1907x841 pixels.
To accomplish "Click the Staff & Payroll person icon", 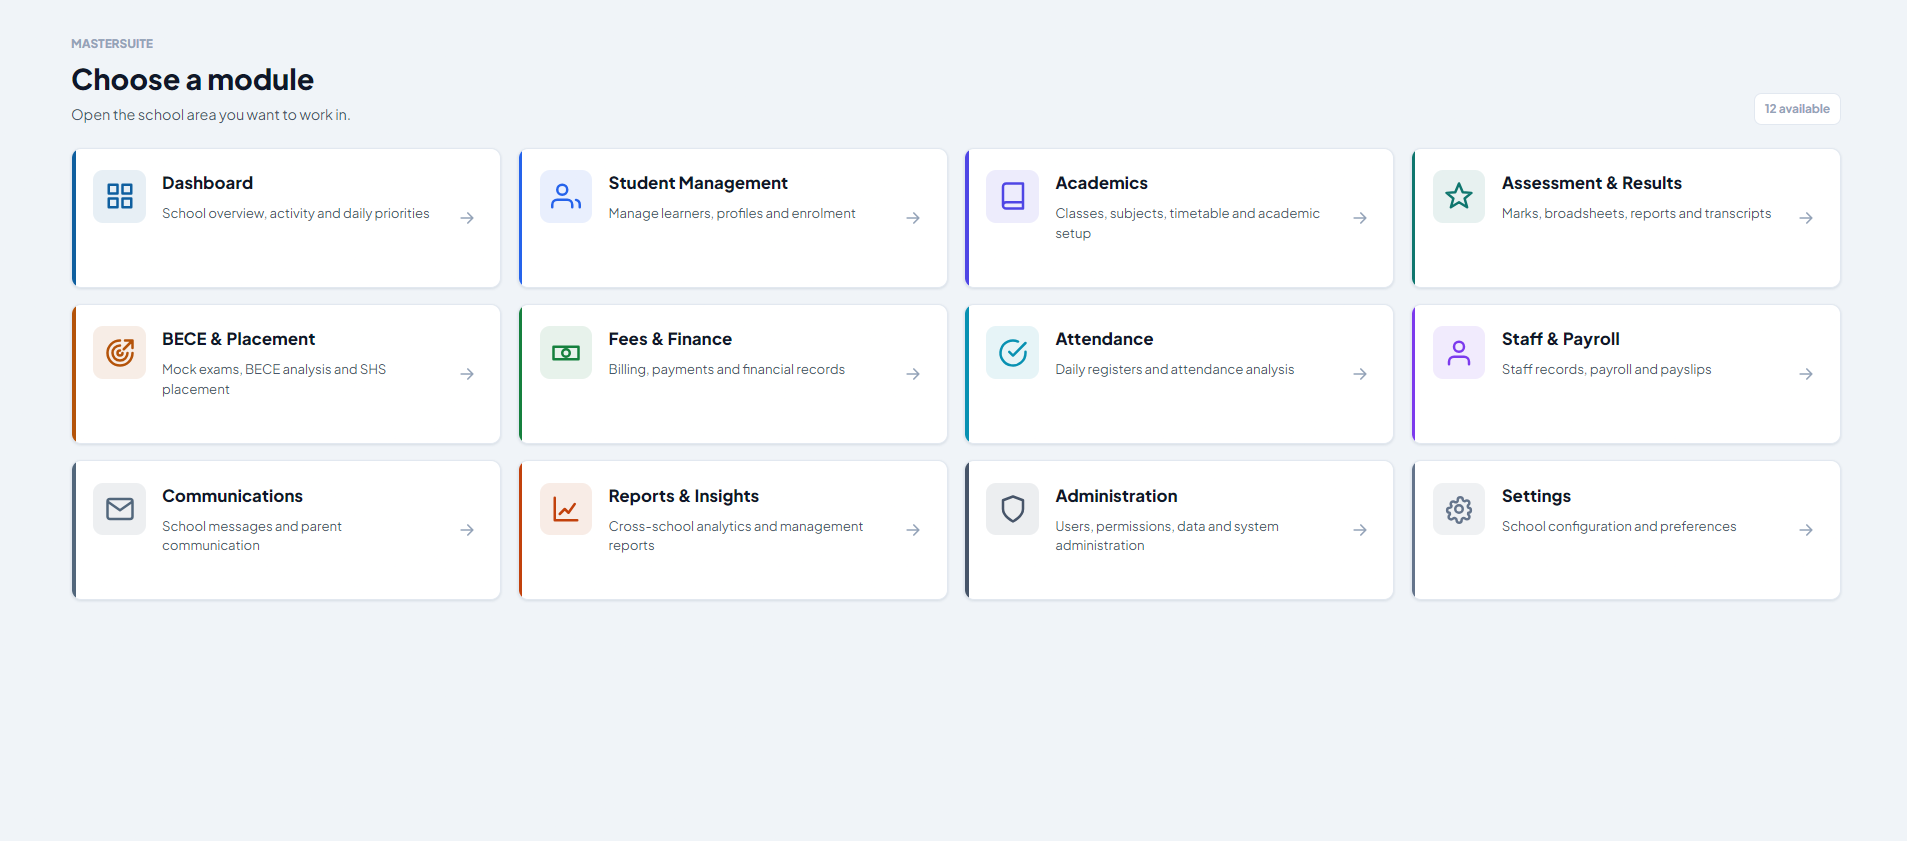I will pos(1459,353).
